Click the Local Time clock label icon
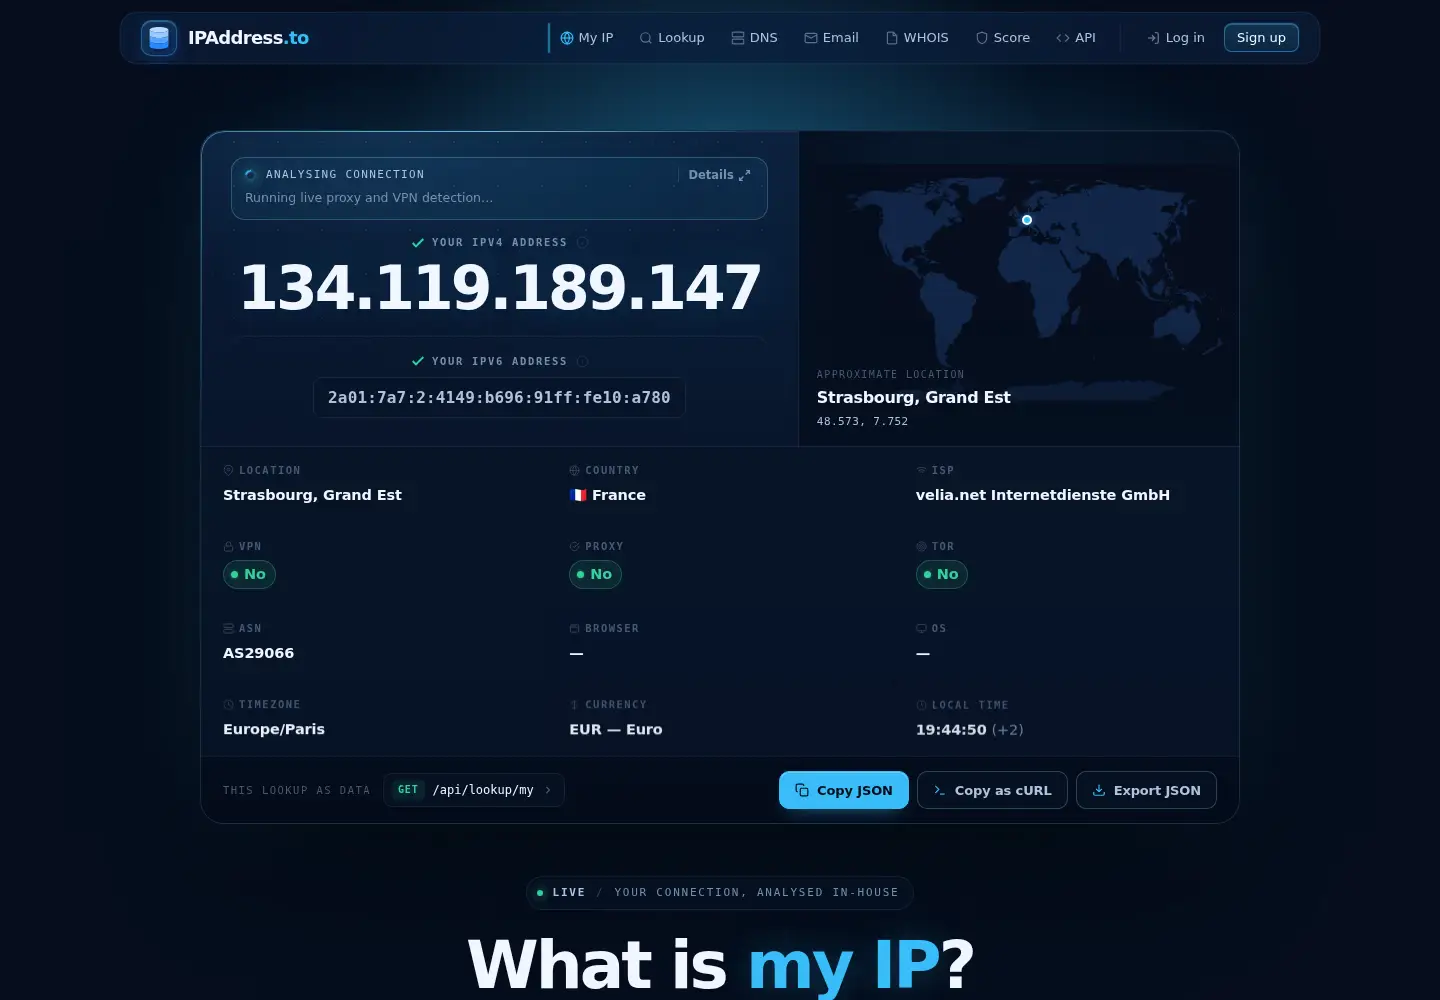 (x=921, y=705)
